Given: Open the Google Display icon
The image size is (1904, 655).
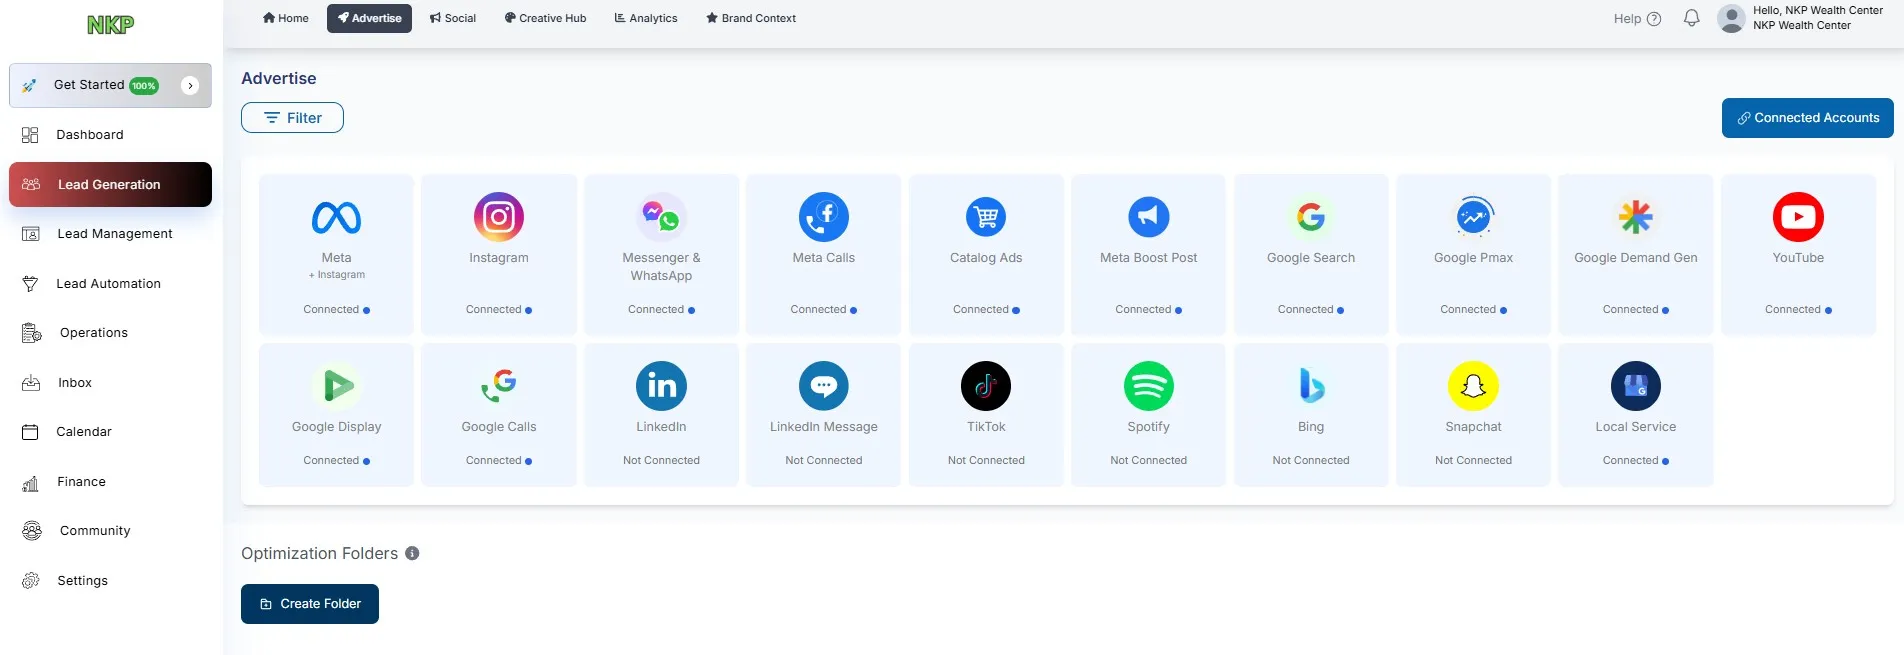Looking at the screenshot, I should [336, 386].
